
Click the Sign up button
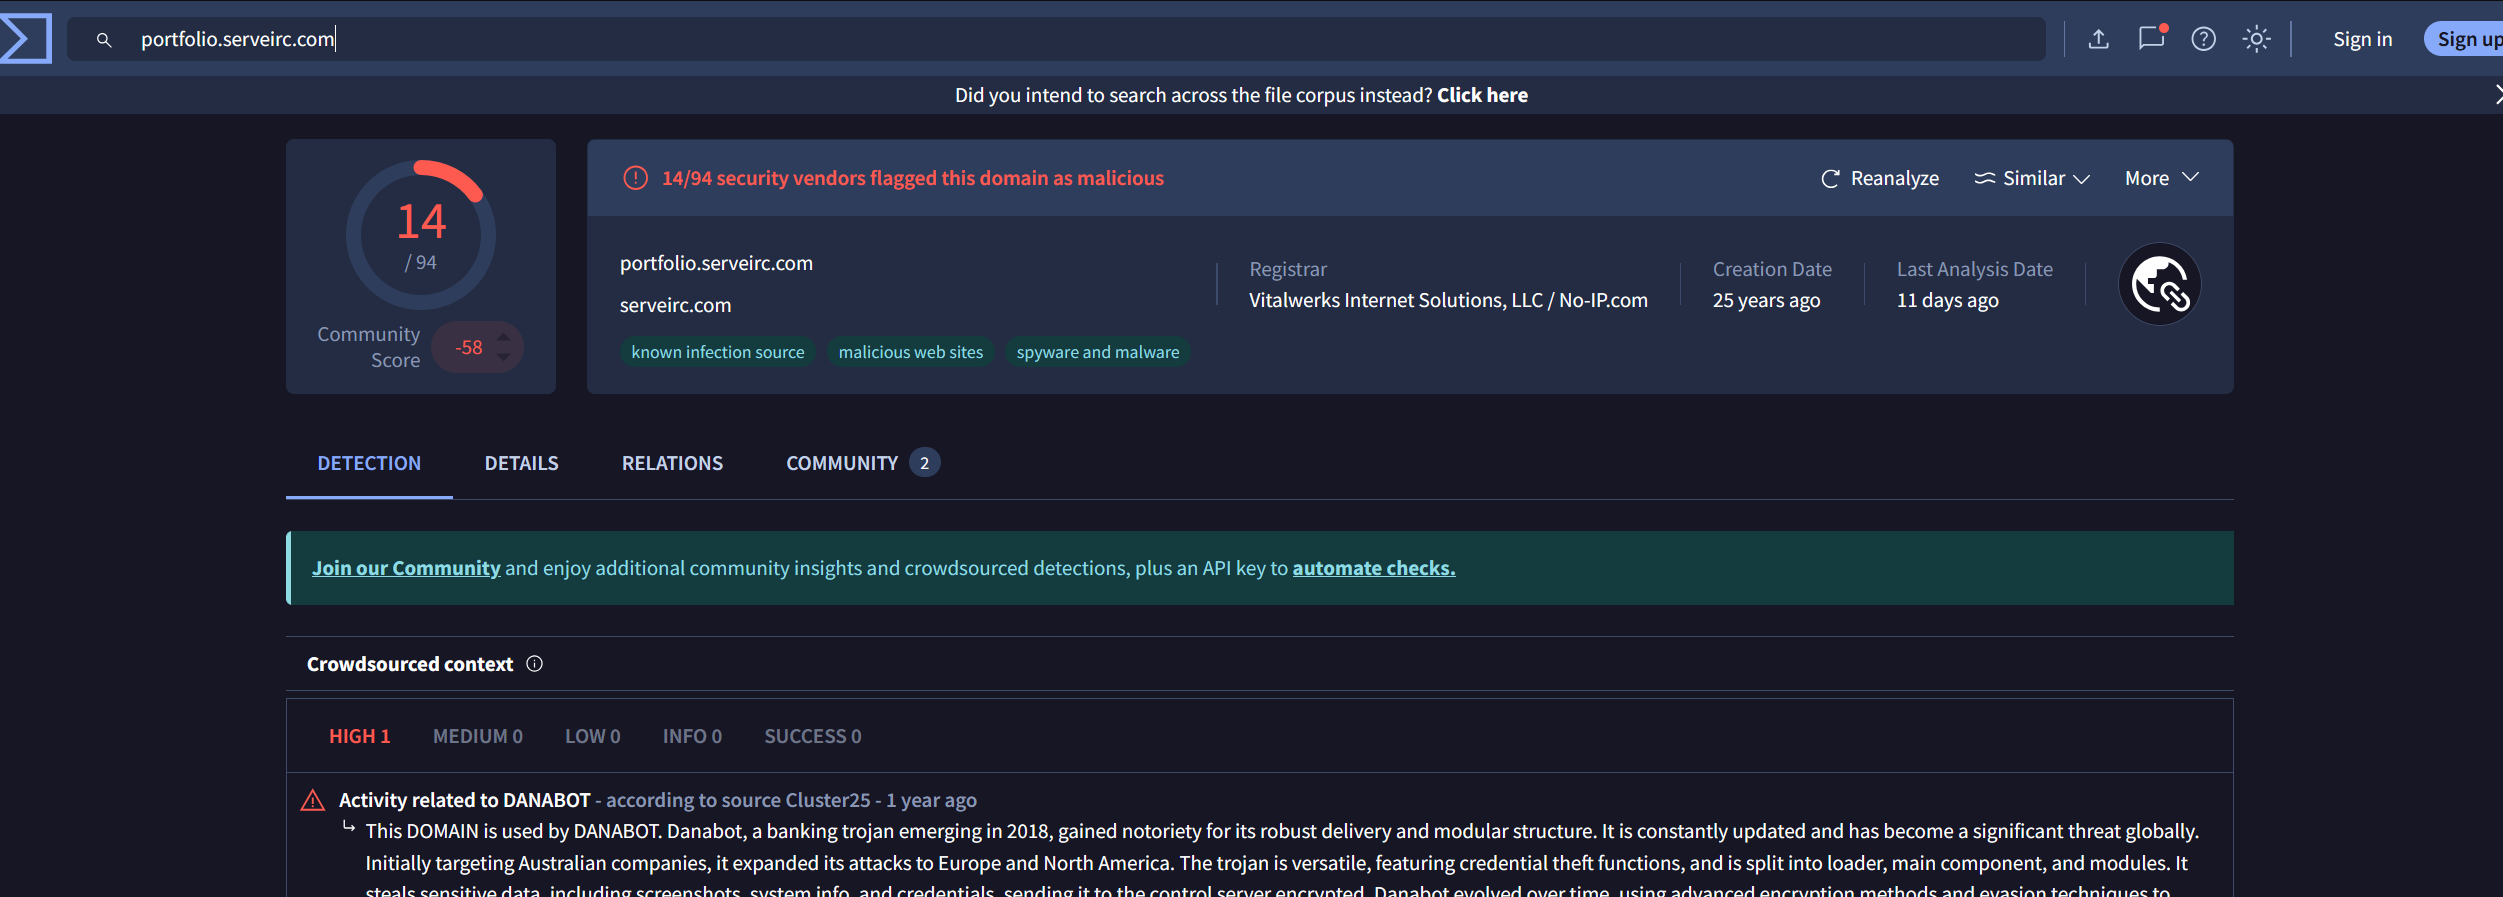2466,39
